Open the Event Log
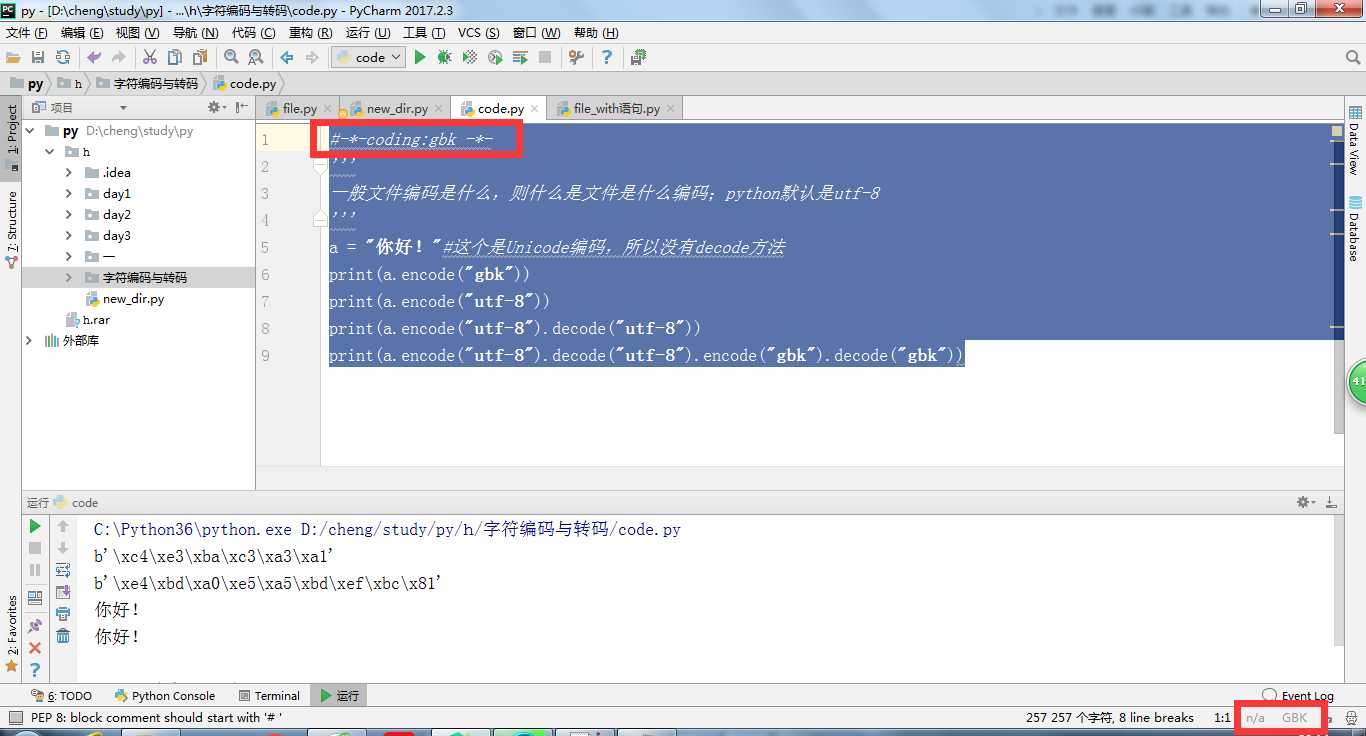The width and height of the screenshot is (1366, 736). point(1298,696)
